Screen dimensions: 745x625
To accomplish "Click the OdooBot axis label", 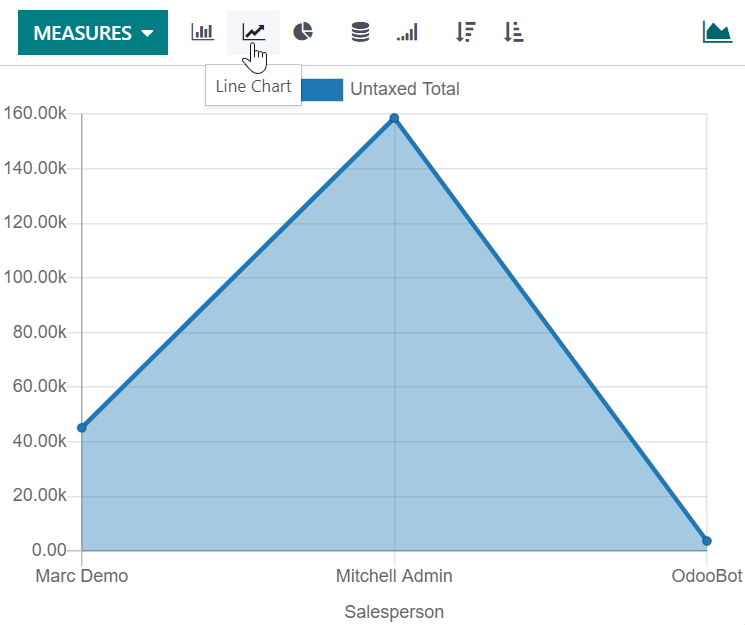I will 708,576.
